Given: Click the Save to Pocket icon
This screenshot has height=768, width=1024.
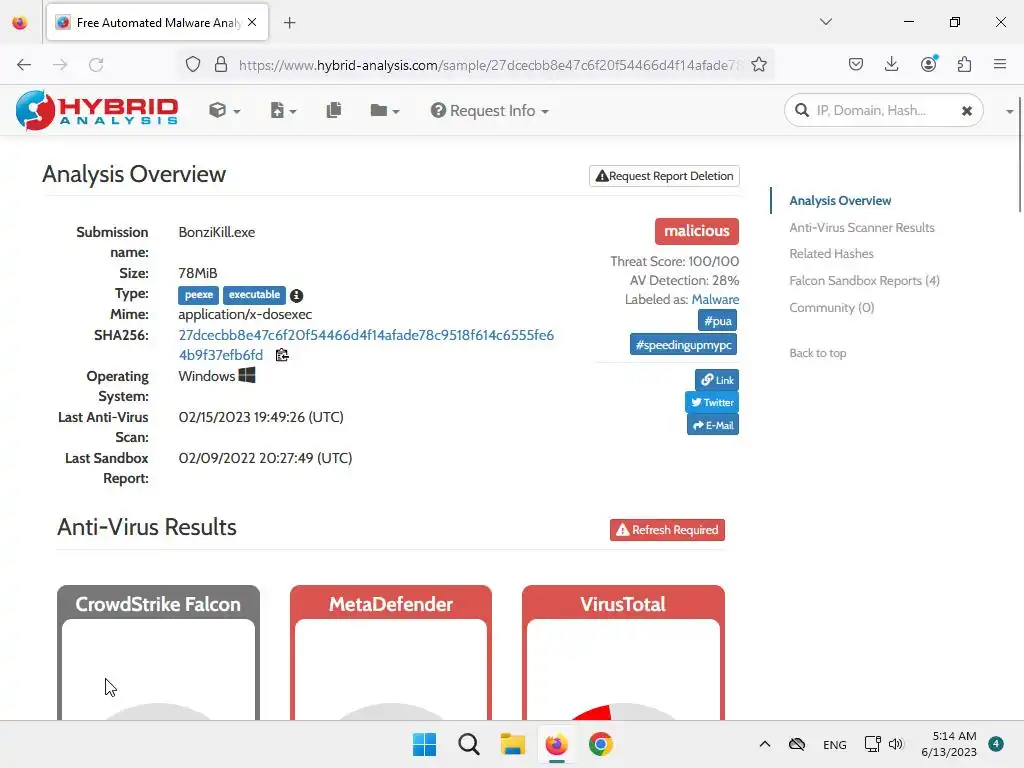Looking at the screenshot, I should (856, 64).
